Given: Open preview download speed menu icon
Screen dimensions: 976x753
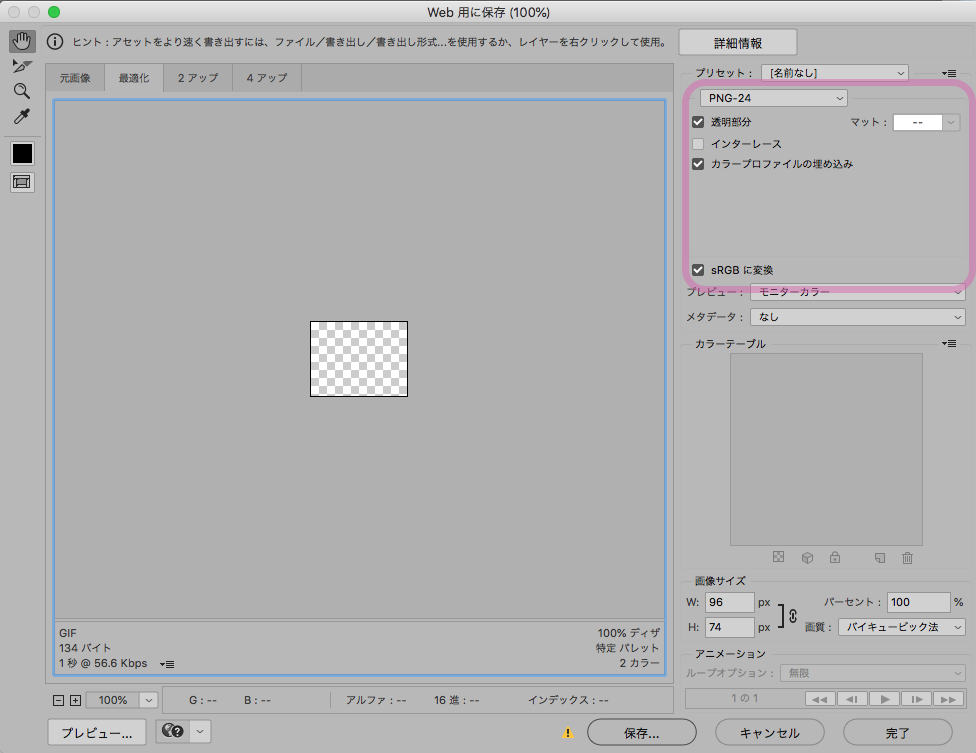Looking at the screenshot, I should click(x=167, y=665).
